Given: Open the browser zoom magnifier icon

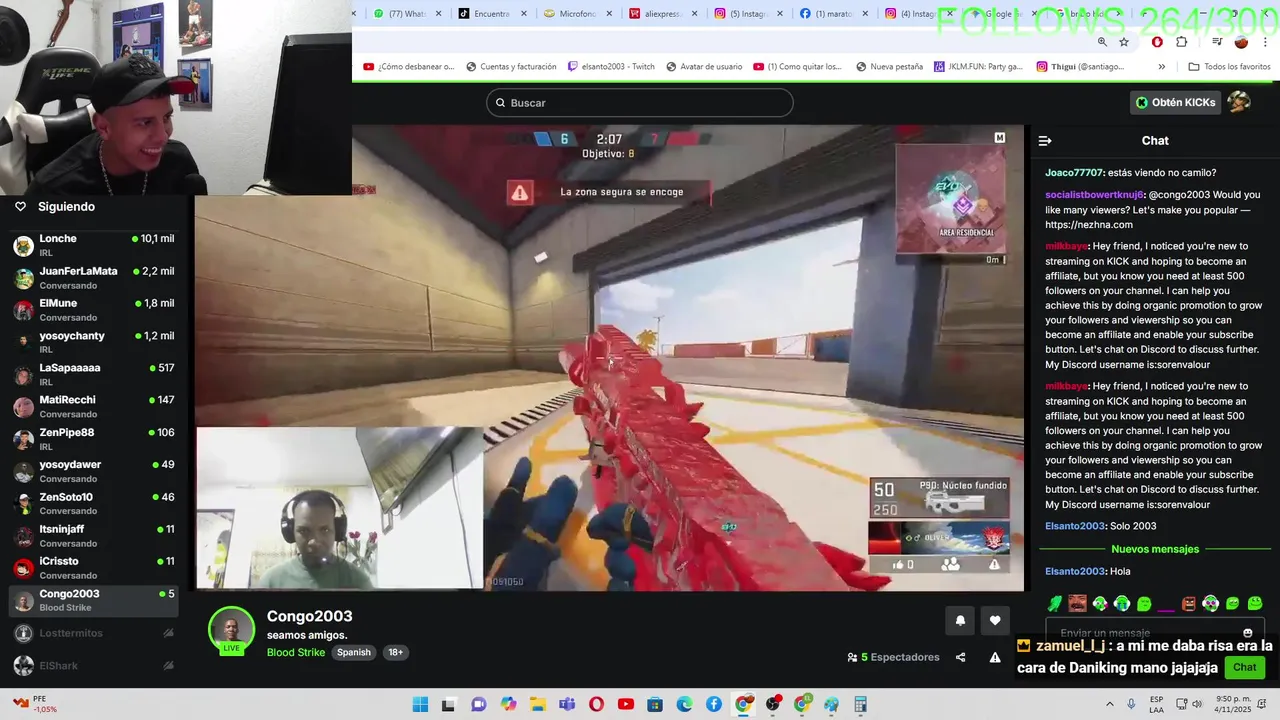Looking at the screenshot, I should coord(1102,42).
